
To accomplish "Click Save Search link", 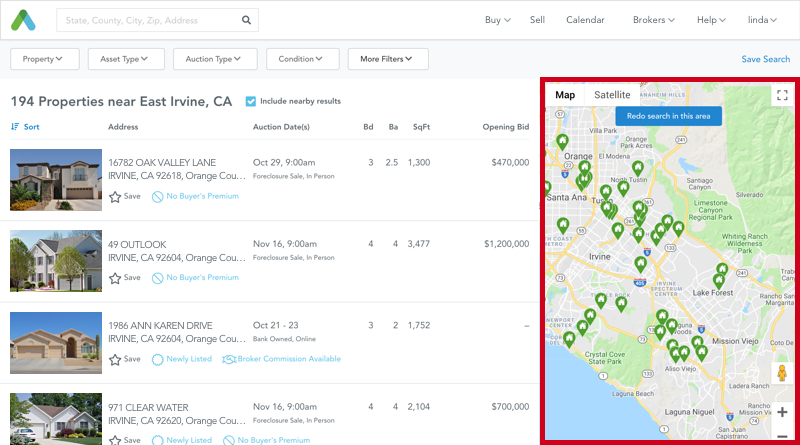I will 765,59.
